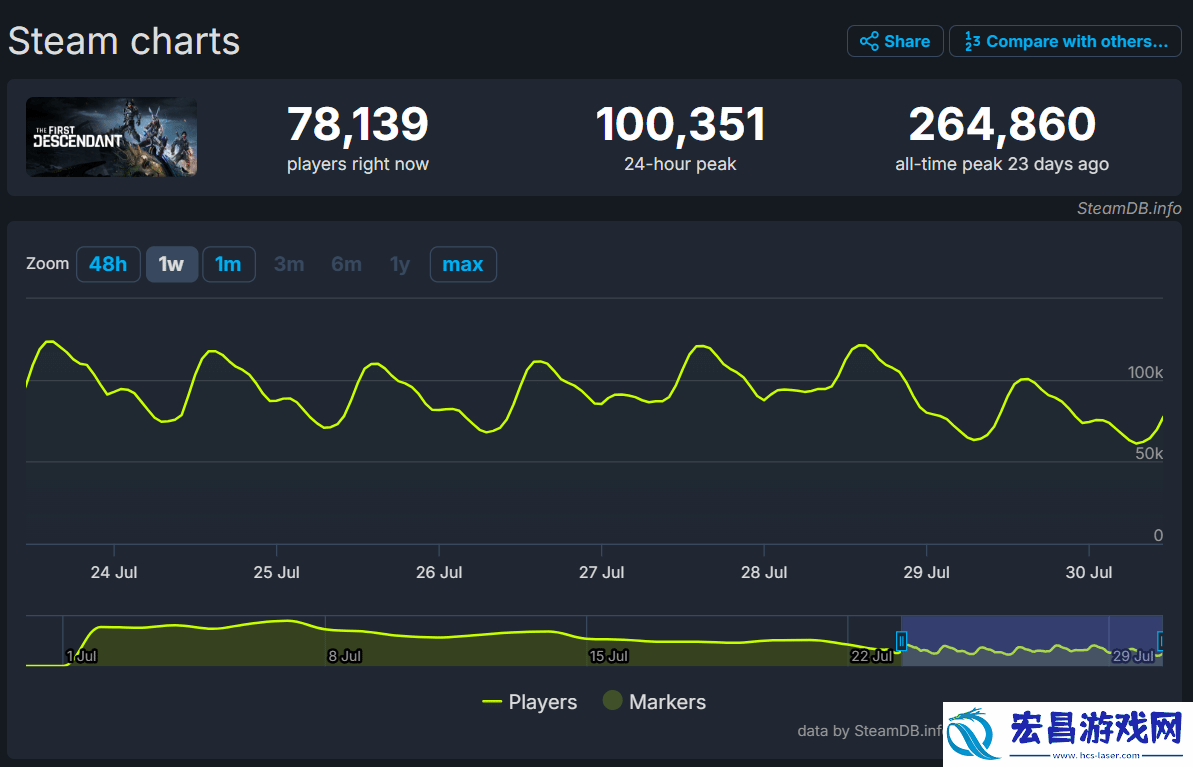This screenshot has width=1193, height=767.
Task: Click the Share button
Action: pos(895,41)
